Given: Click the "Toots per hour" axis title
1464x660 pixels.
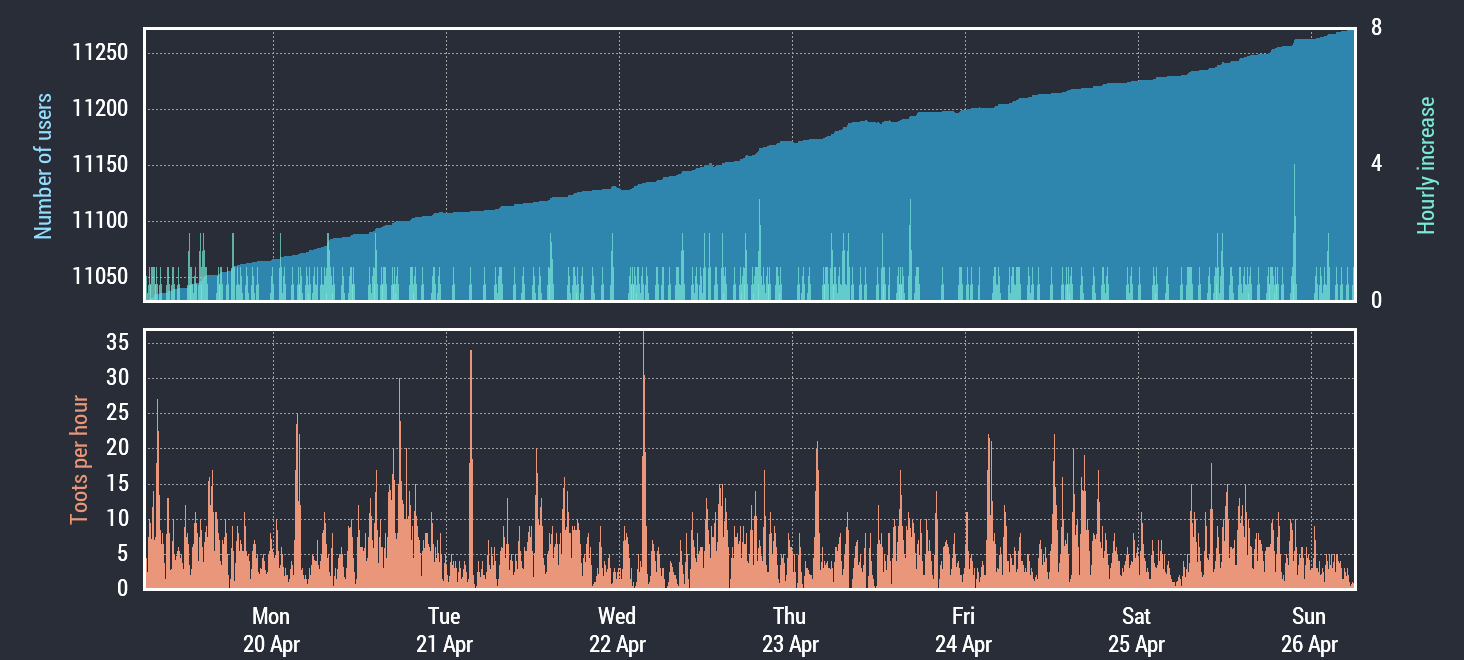Looking at the screenshot, I should tap(79, 460).
